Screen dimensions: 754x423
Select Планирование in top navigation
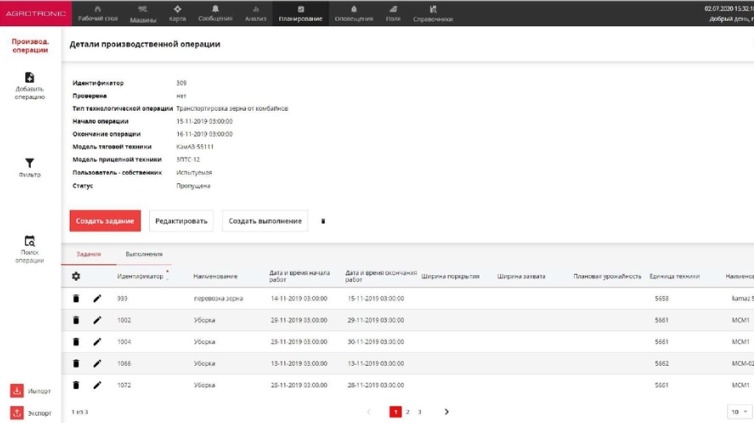(x=301, y=13)
